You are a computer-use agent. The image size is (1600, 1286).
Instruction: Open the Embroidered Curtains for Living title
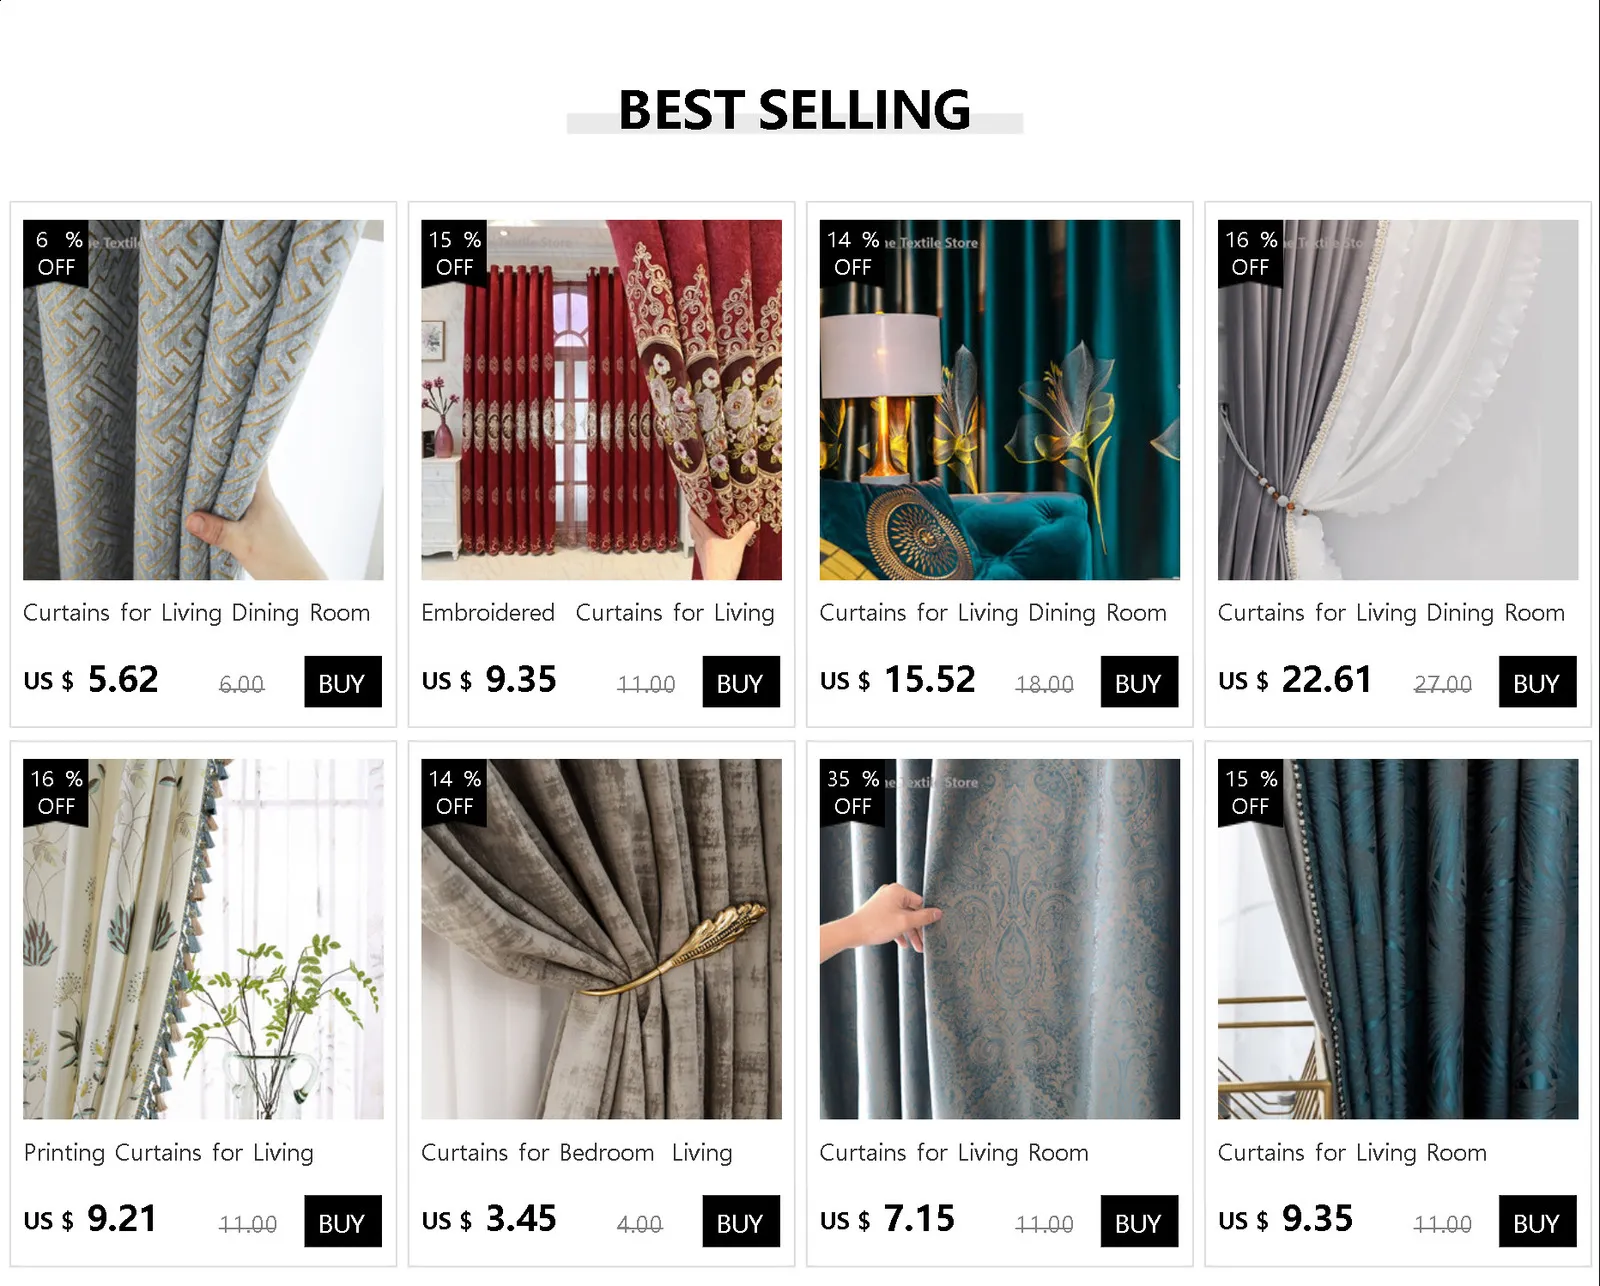598,613
